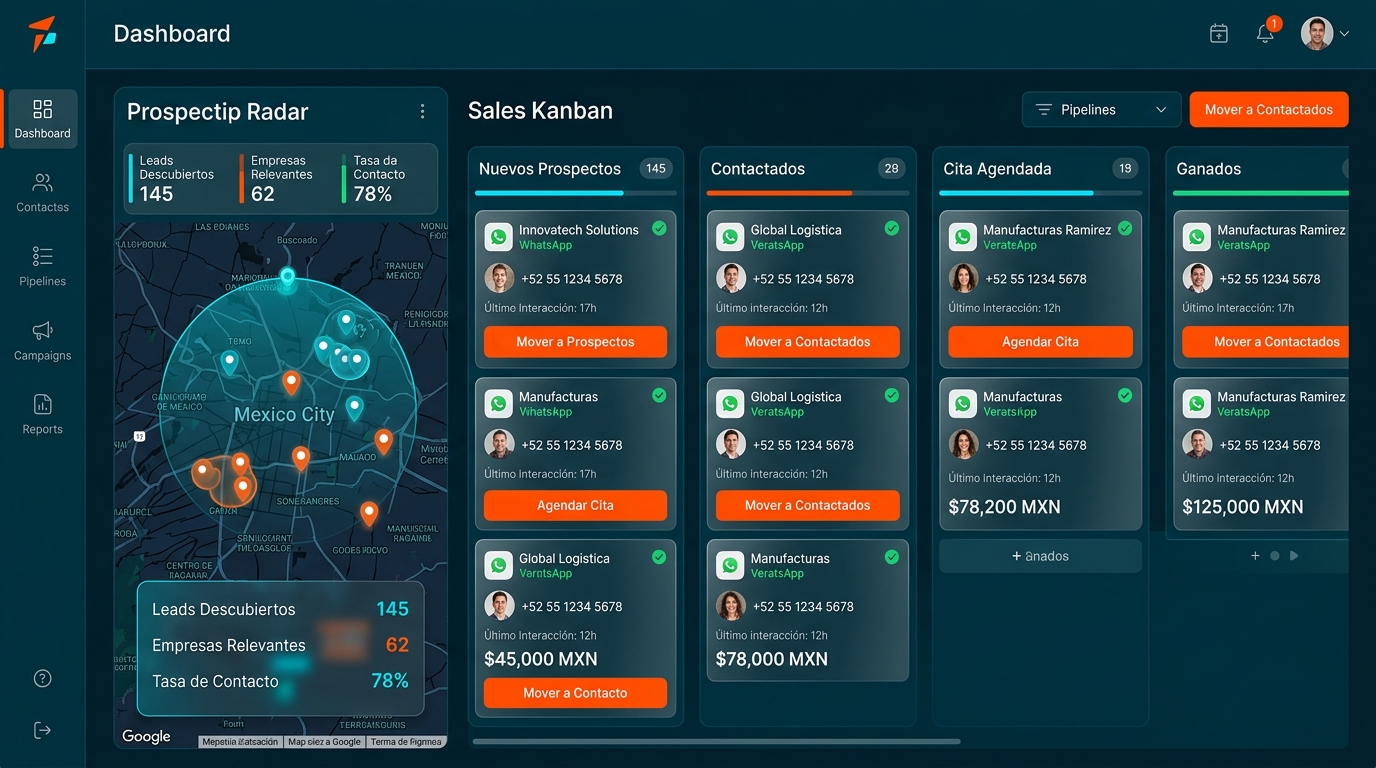Screen dimensions: 1376x768
Task: Click the orange Mover a Contactados header button
Action: (x=1269, y=110)
